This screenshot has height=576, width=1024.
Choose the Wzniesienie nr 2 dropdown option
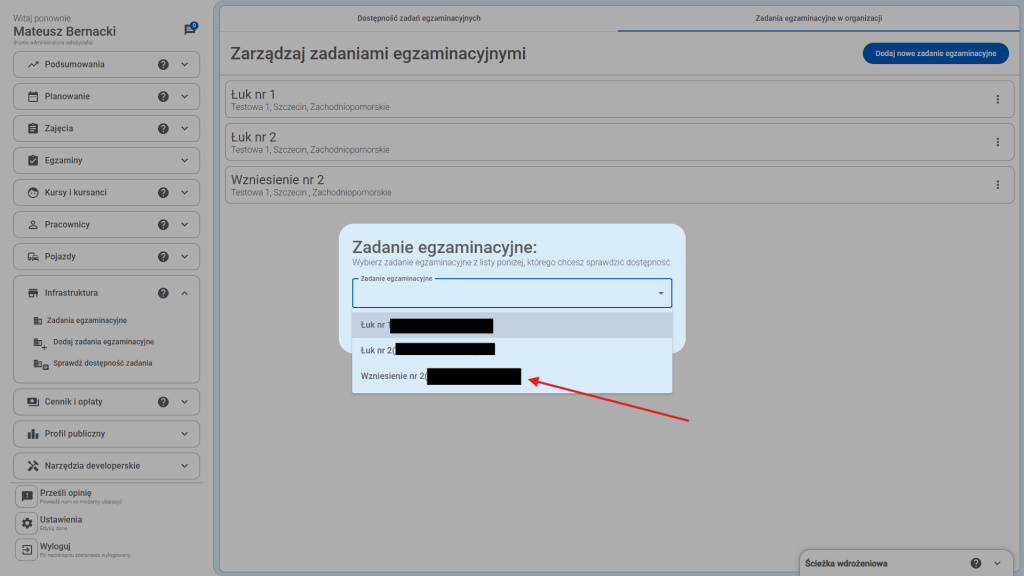tap(440, 376)
